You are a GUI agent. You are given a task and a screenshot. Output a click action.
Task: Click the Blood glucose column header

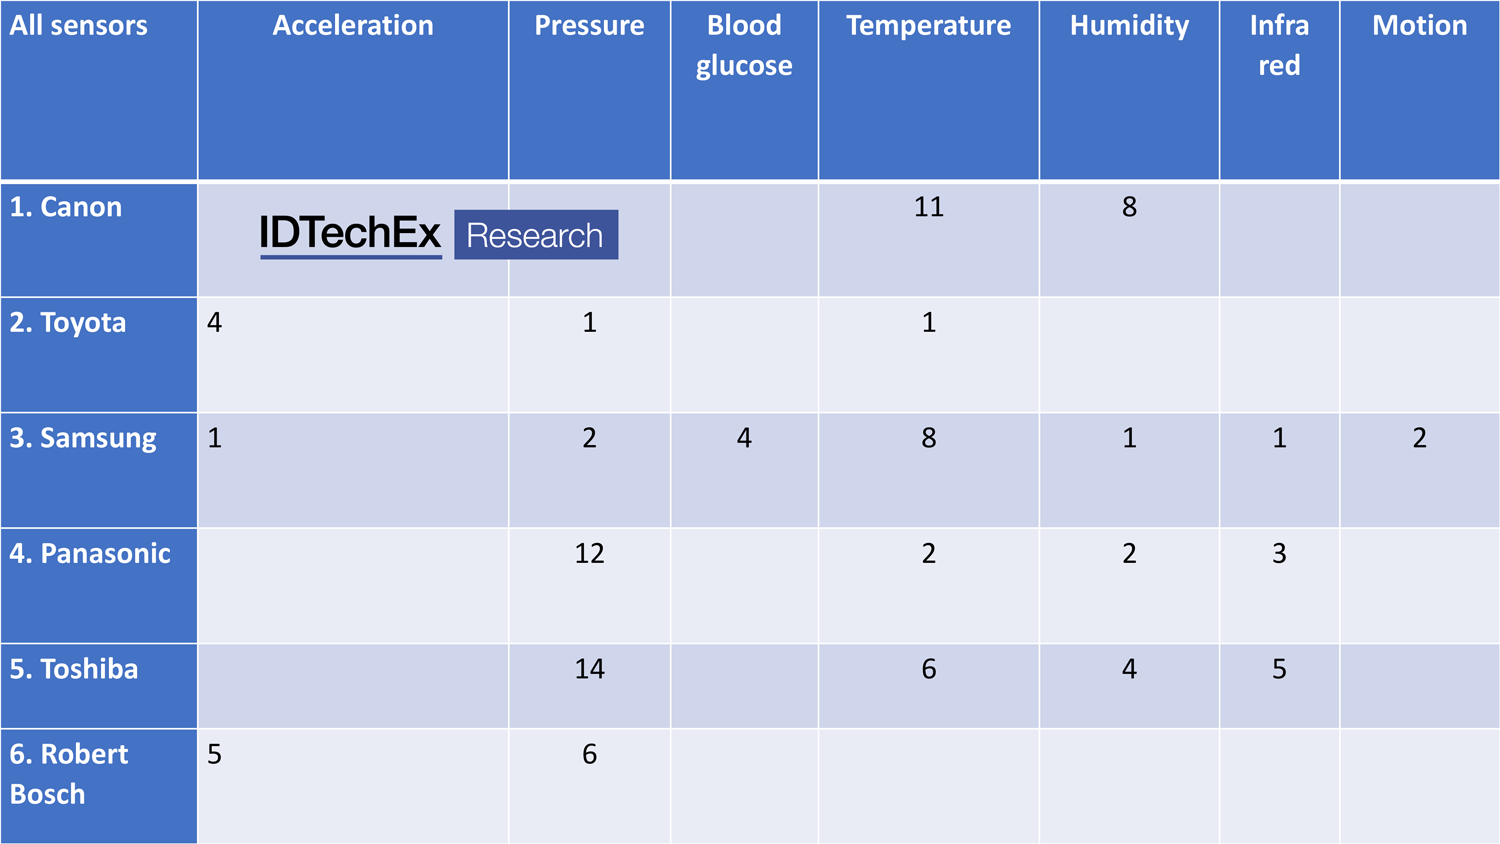tap(744, 46)
